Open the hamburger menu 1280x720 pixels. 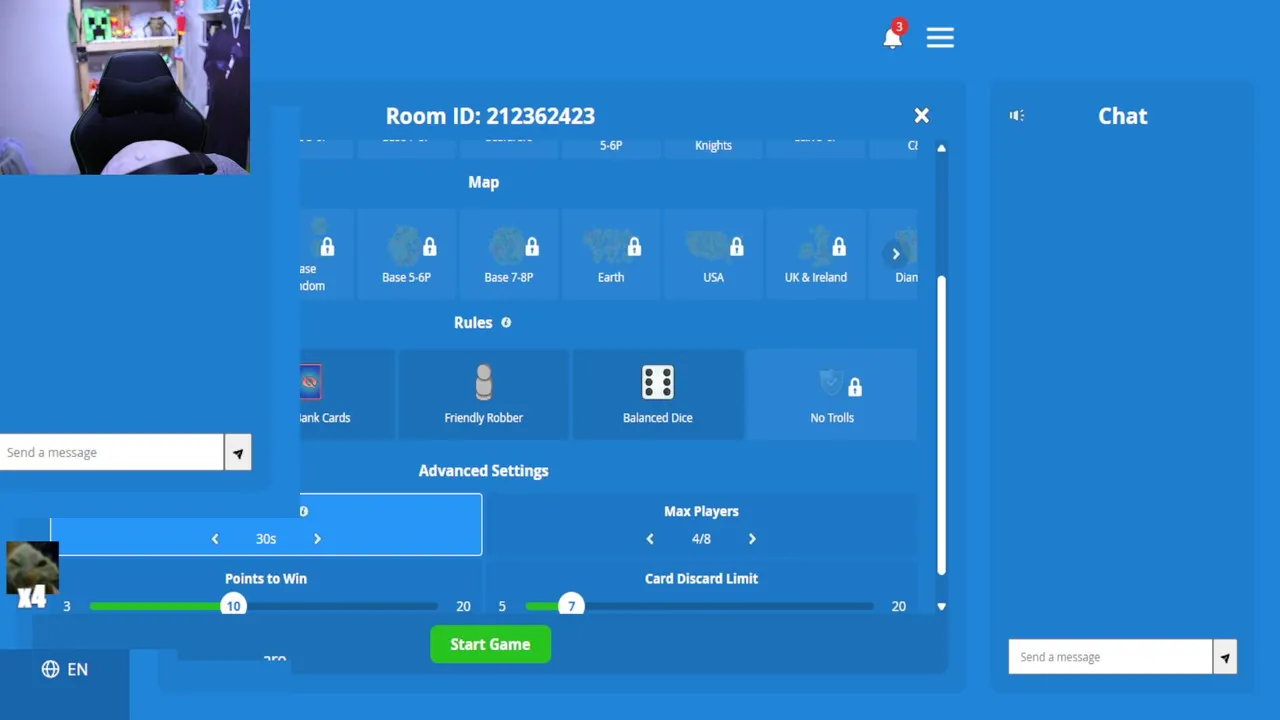coord(940,38)
